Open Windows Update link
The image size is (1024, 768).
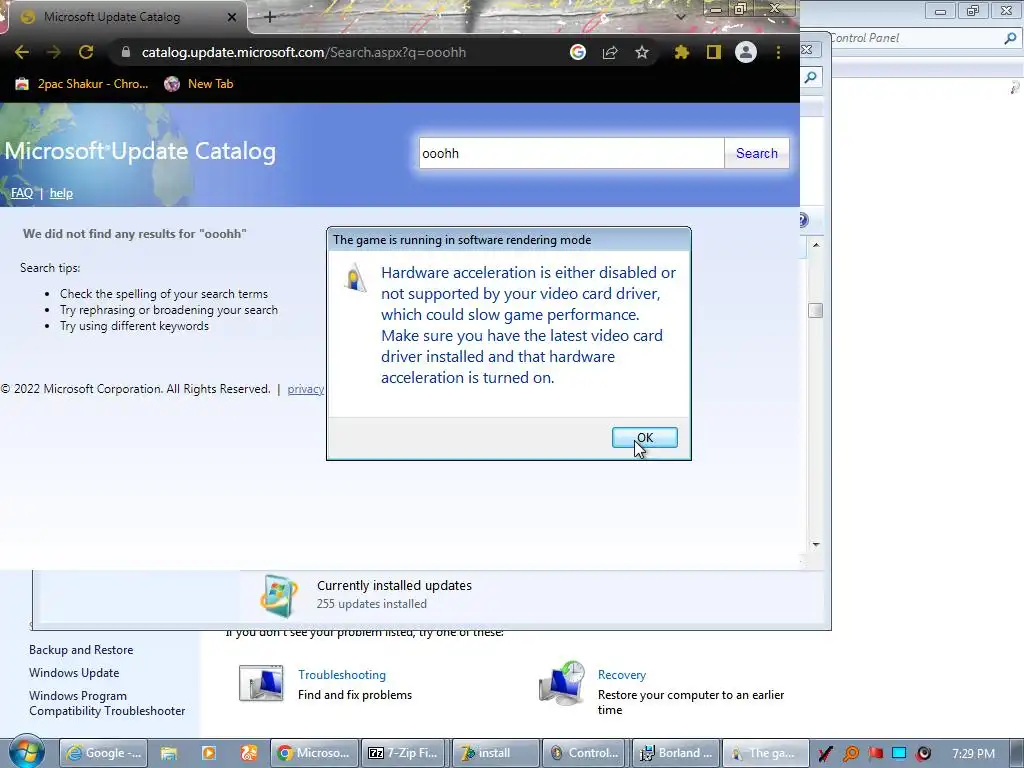tap(74, 673)
